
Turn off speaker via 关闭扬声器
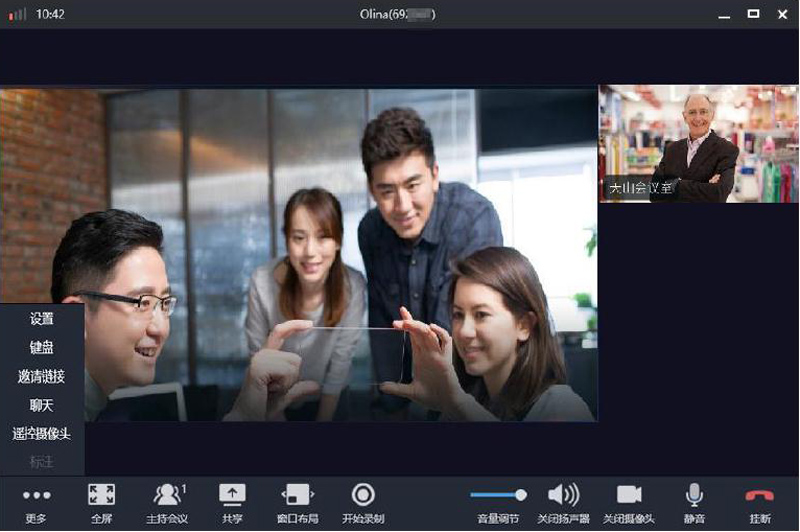click(563, 495)
